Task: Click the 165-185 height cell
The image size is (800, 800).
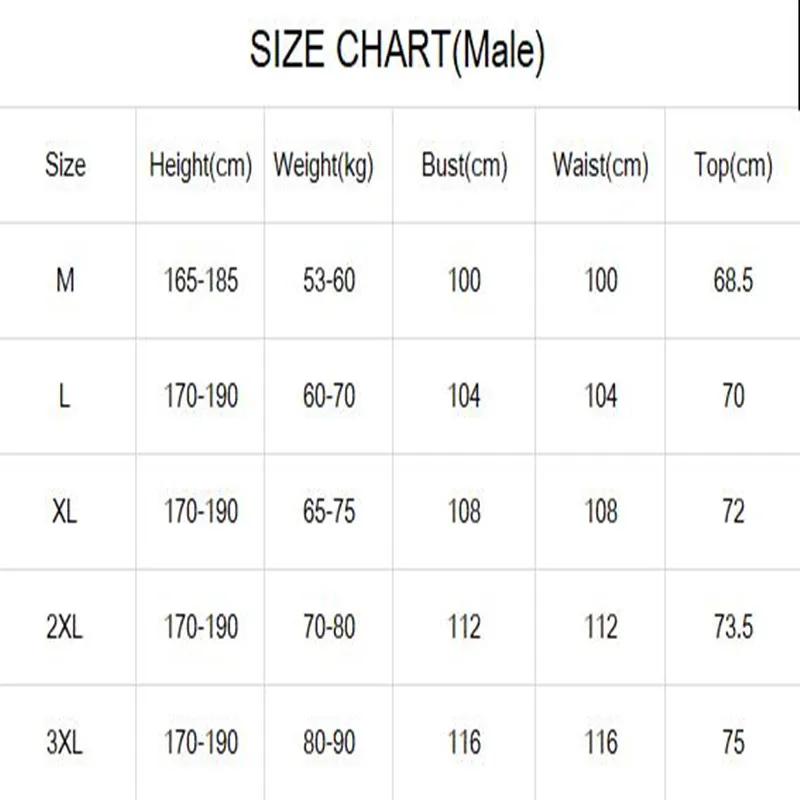Action: (x=201, y=281)
